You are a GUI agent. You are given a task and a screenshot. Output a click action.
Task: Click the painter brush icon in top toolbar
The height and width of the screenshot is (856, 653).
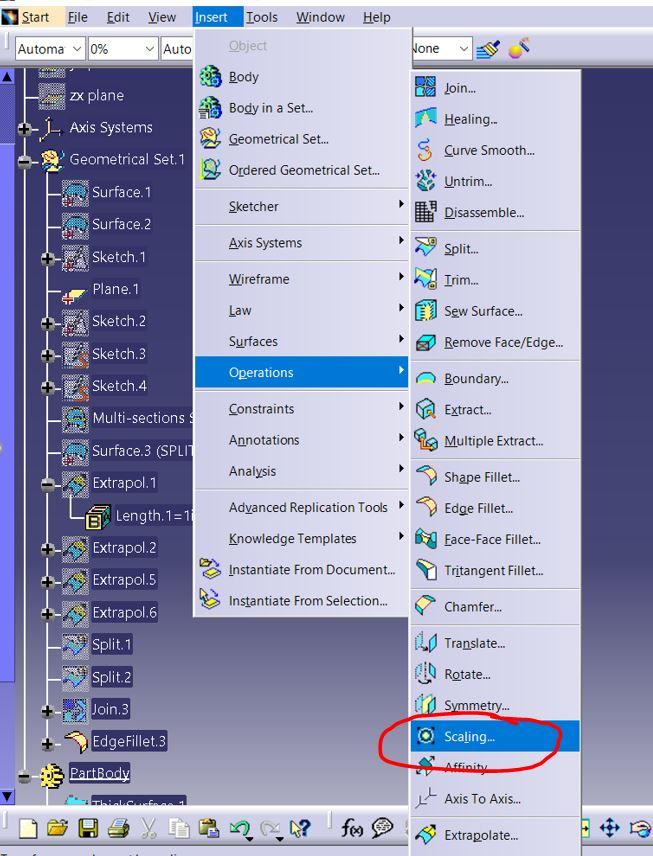[x=488, y=48]
